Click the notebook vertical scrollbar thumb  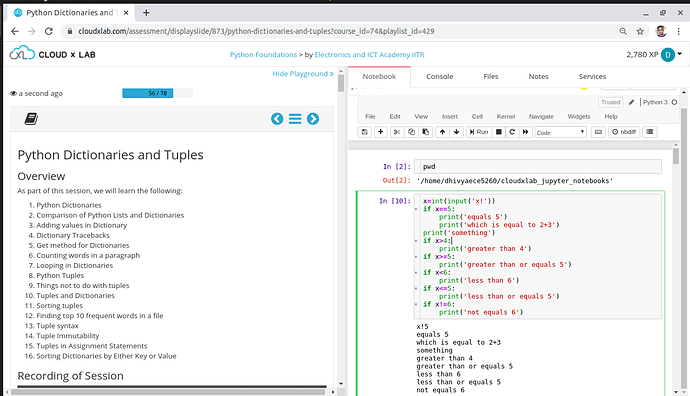click(x=676, y=156)
